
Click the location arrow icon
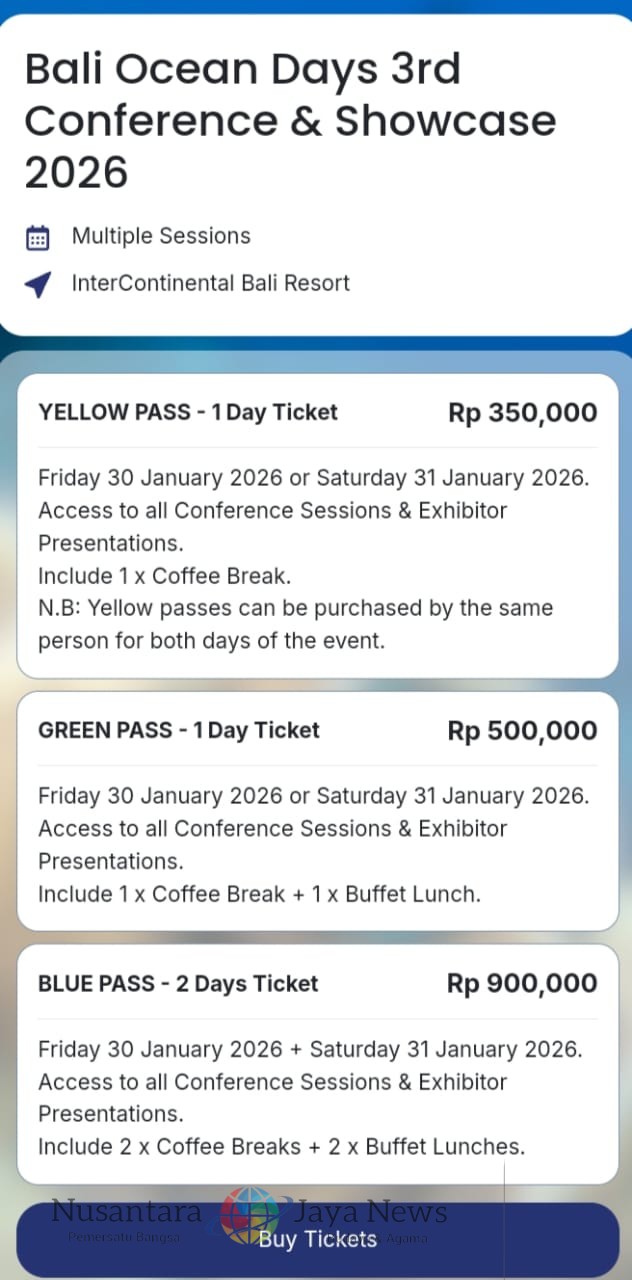(37, 285)
